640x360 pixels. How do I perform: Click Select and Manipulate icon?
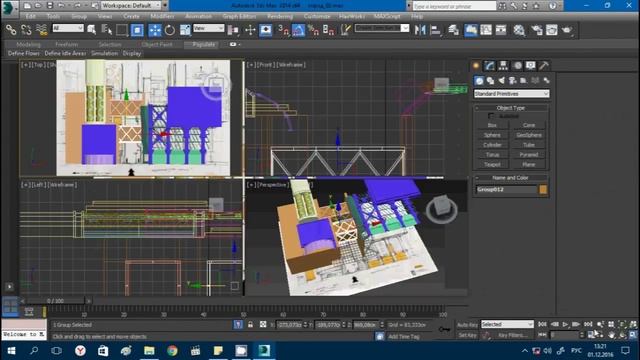coord(250,30)
